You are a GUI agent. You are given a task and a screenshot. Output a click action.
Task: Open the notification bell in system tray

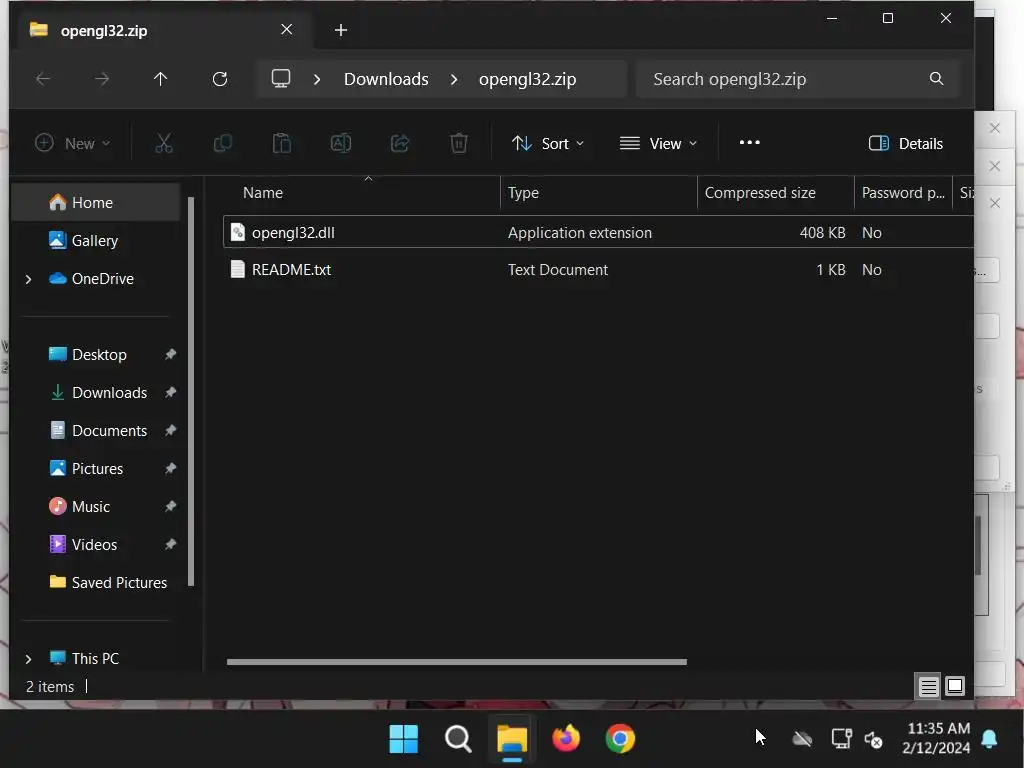coord(989,739)
